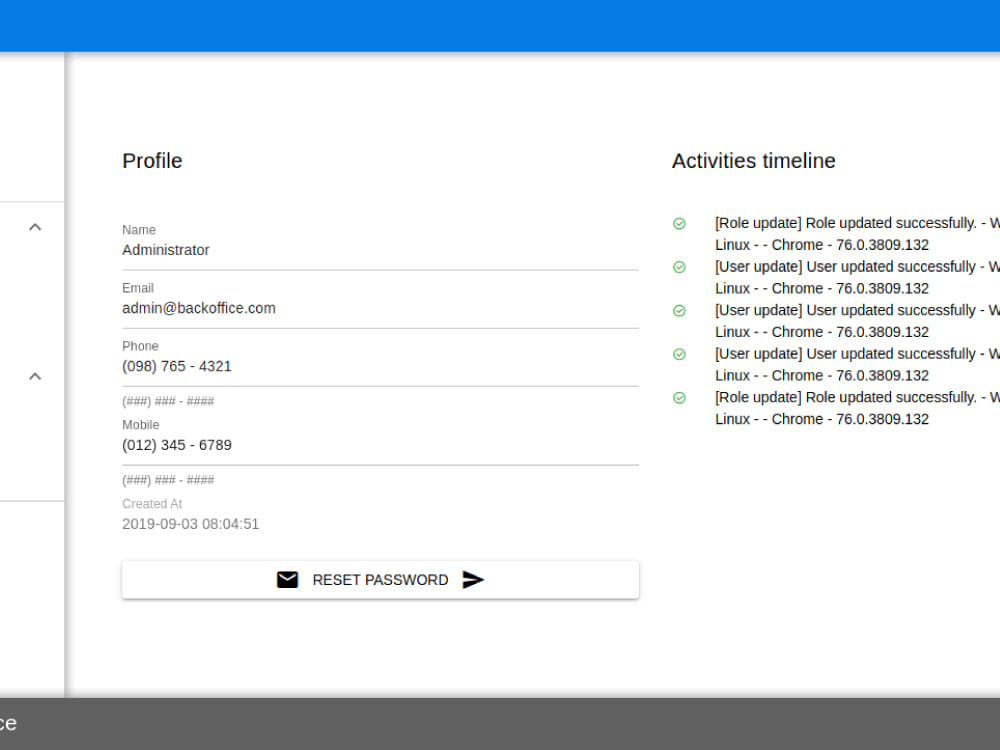Image resolution: width=1000 pixels, height=750 pixels.
Task: Click the Name field label
Action: pos(139,230)
